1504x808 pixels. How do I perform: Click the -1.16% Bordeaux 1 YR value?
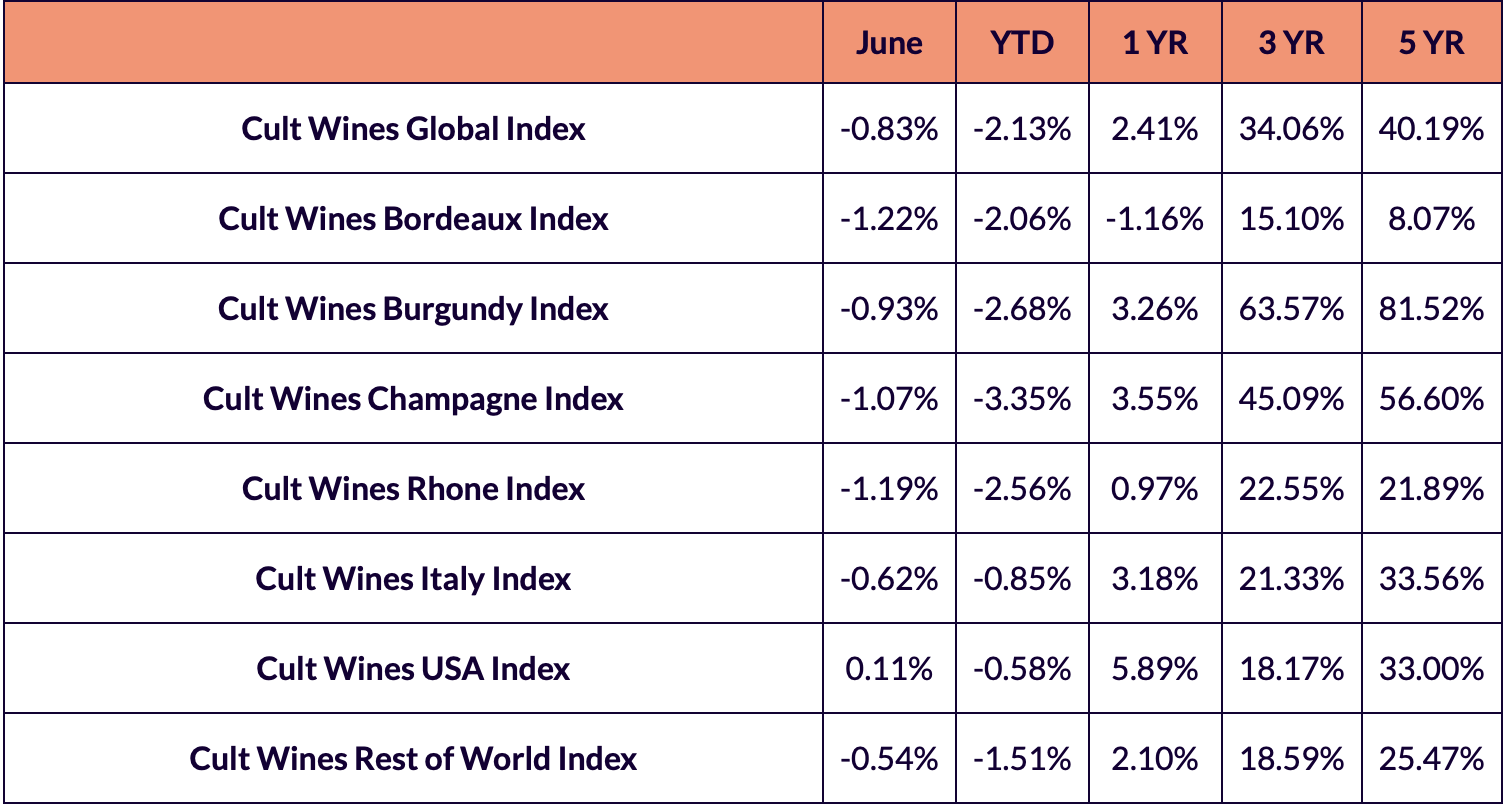click(1155, 219)
